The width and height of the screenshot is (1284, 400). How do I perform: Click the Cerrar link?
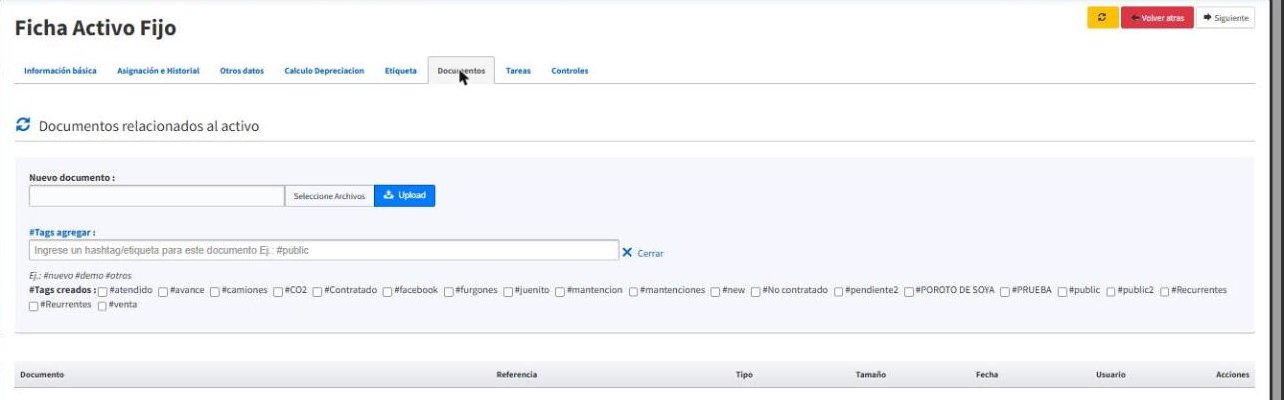pos(650,254)
